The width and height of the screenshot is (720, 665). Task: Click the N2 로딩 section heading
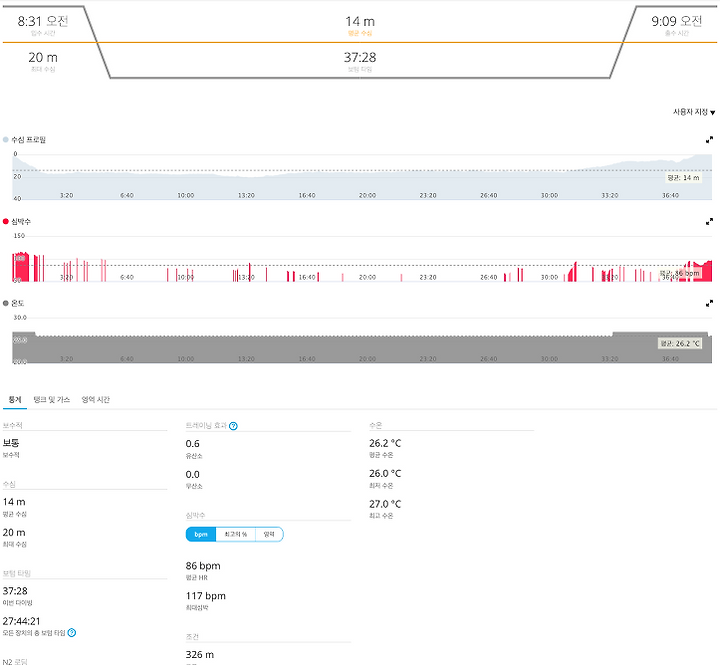click(x=15, y=662)
